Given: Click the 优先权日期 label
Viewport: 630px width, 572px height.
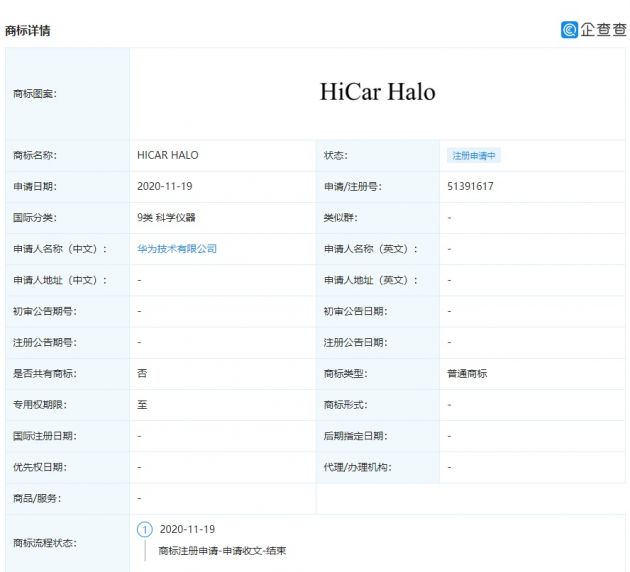Looking at the screenshot, I should [40, 467].
